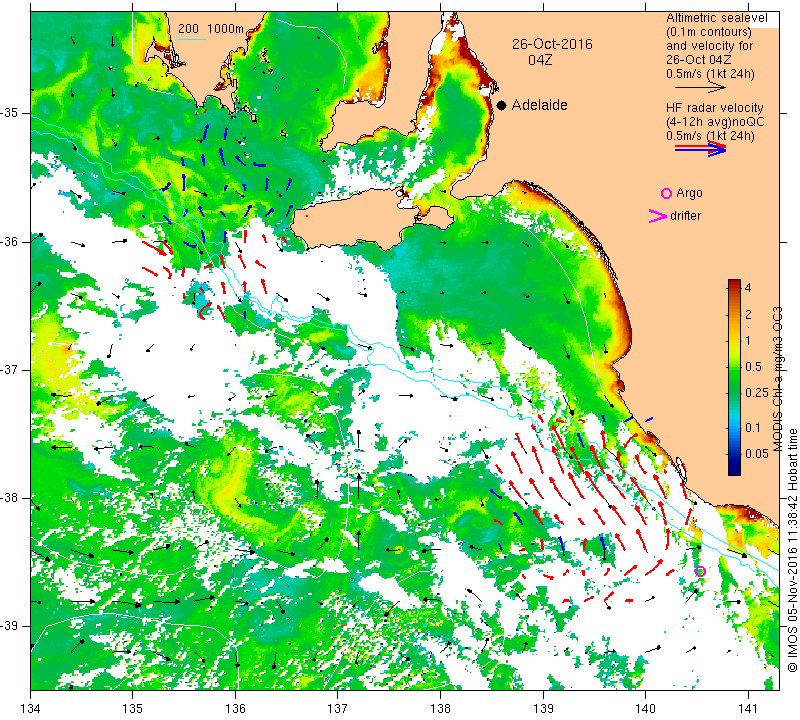Click the colorbar value 2 label

click(x=748, y=315)
